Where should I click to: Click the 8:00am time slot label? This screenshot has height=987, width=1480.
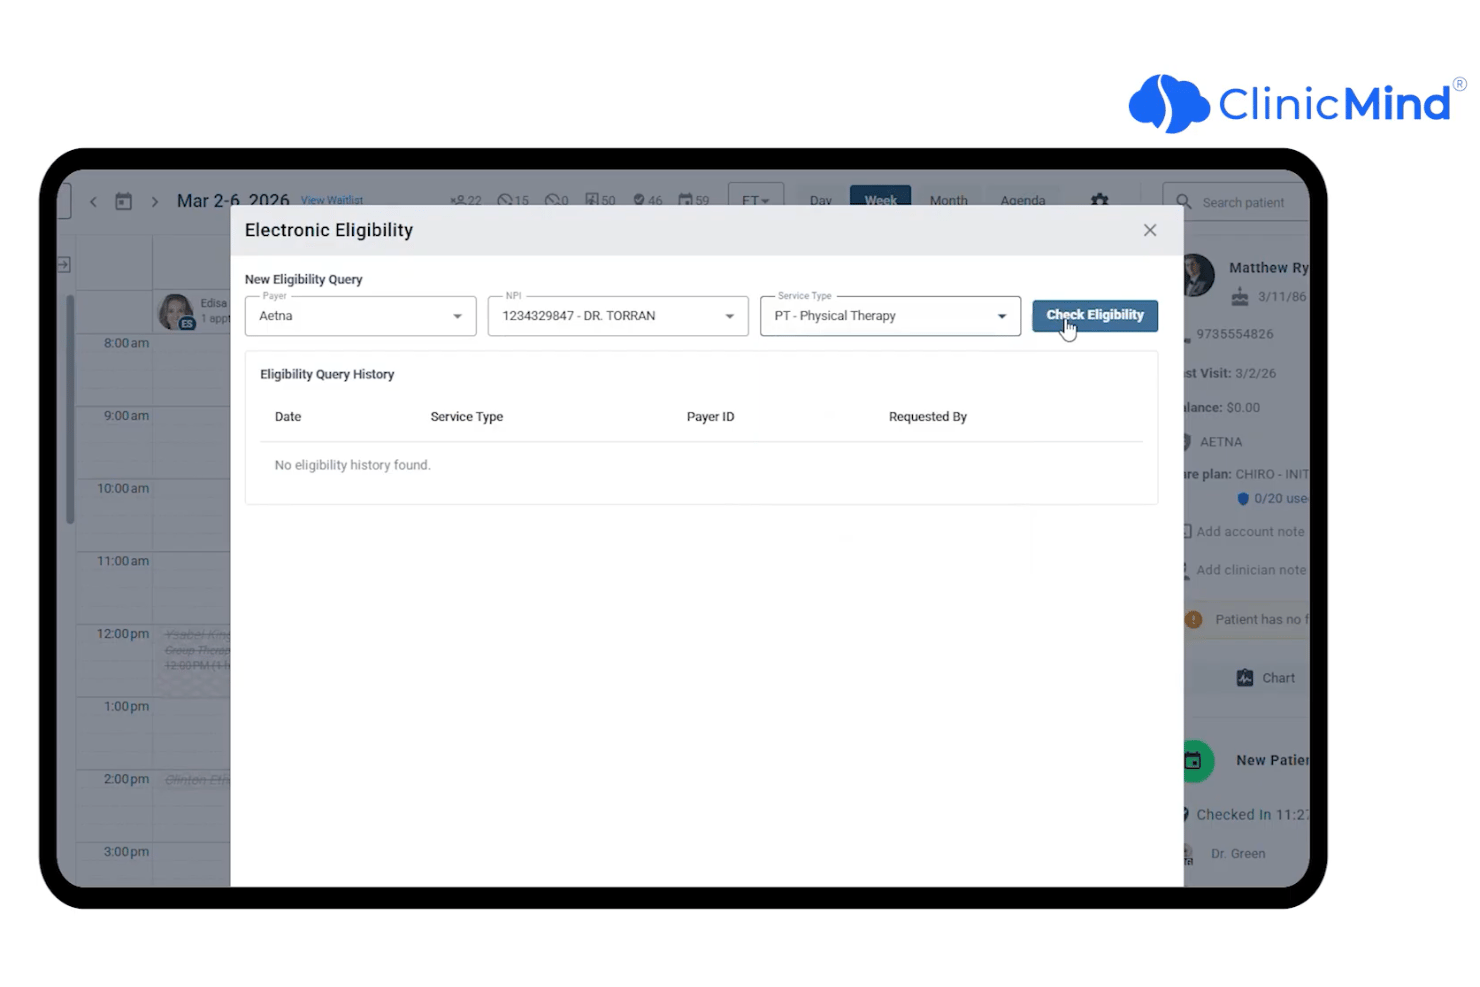pos(126,343)
